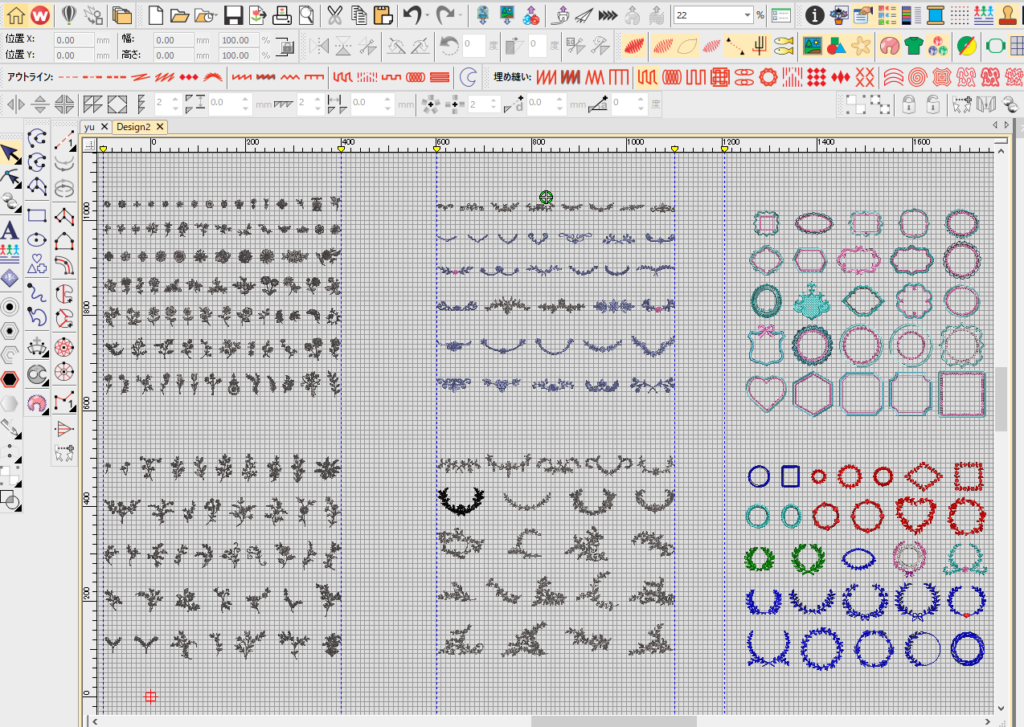1024x727 pixels.
Task: Switch to the Design2 tab
Action: pyautogui.click(x=132, y=127)
